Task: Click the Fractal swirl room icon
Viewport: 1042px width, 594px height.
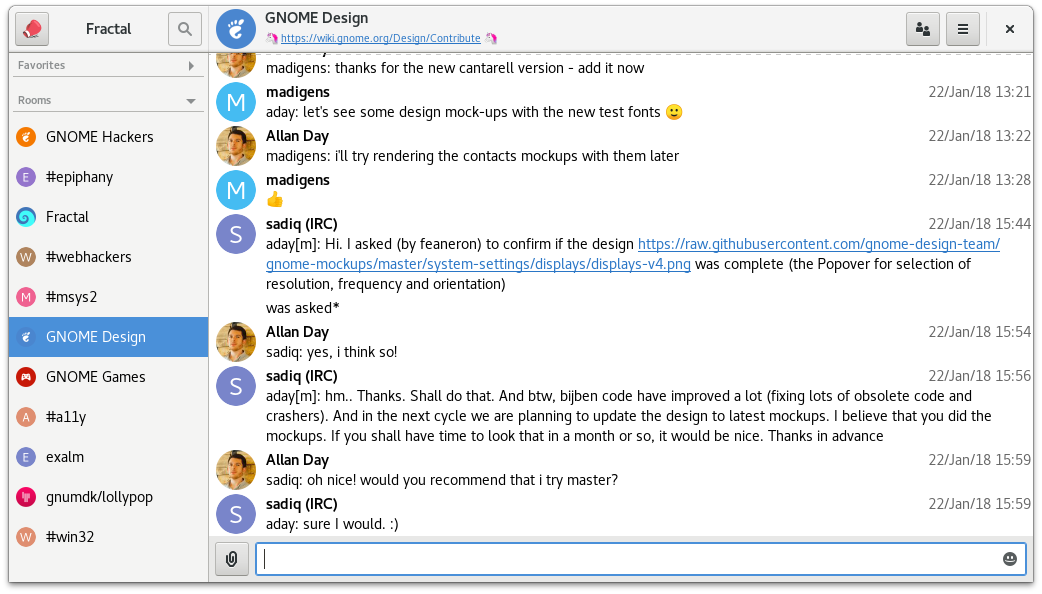Action: (26, 217)
